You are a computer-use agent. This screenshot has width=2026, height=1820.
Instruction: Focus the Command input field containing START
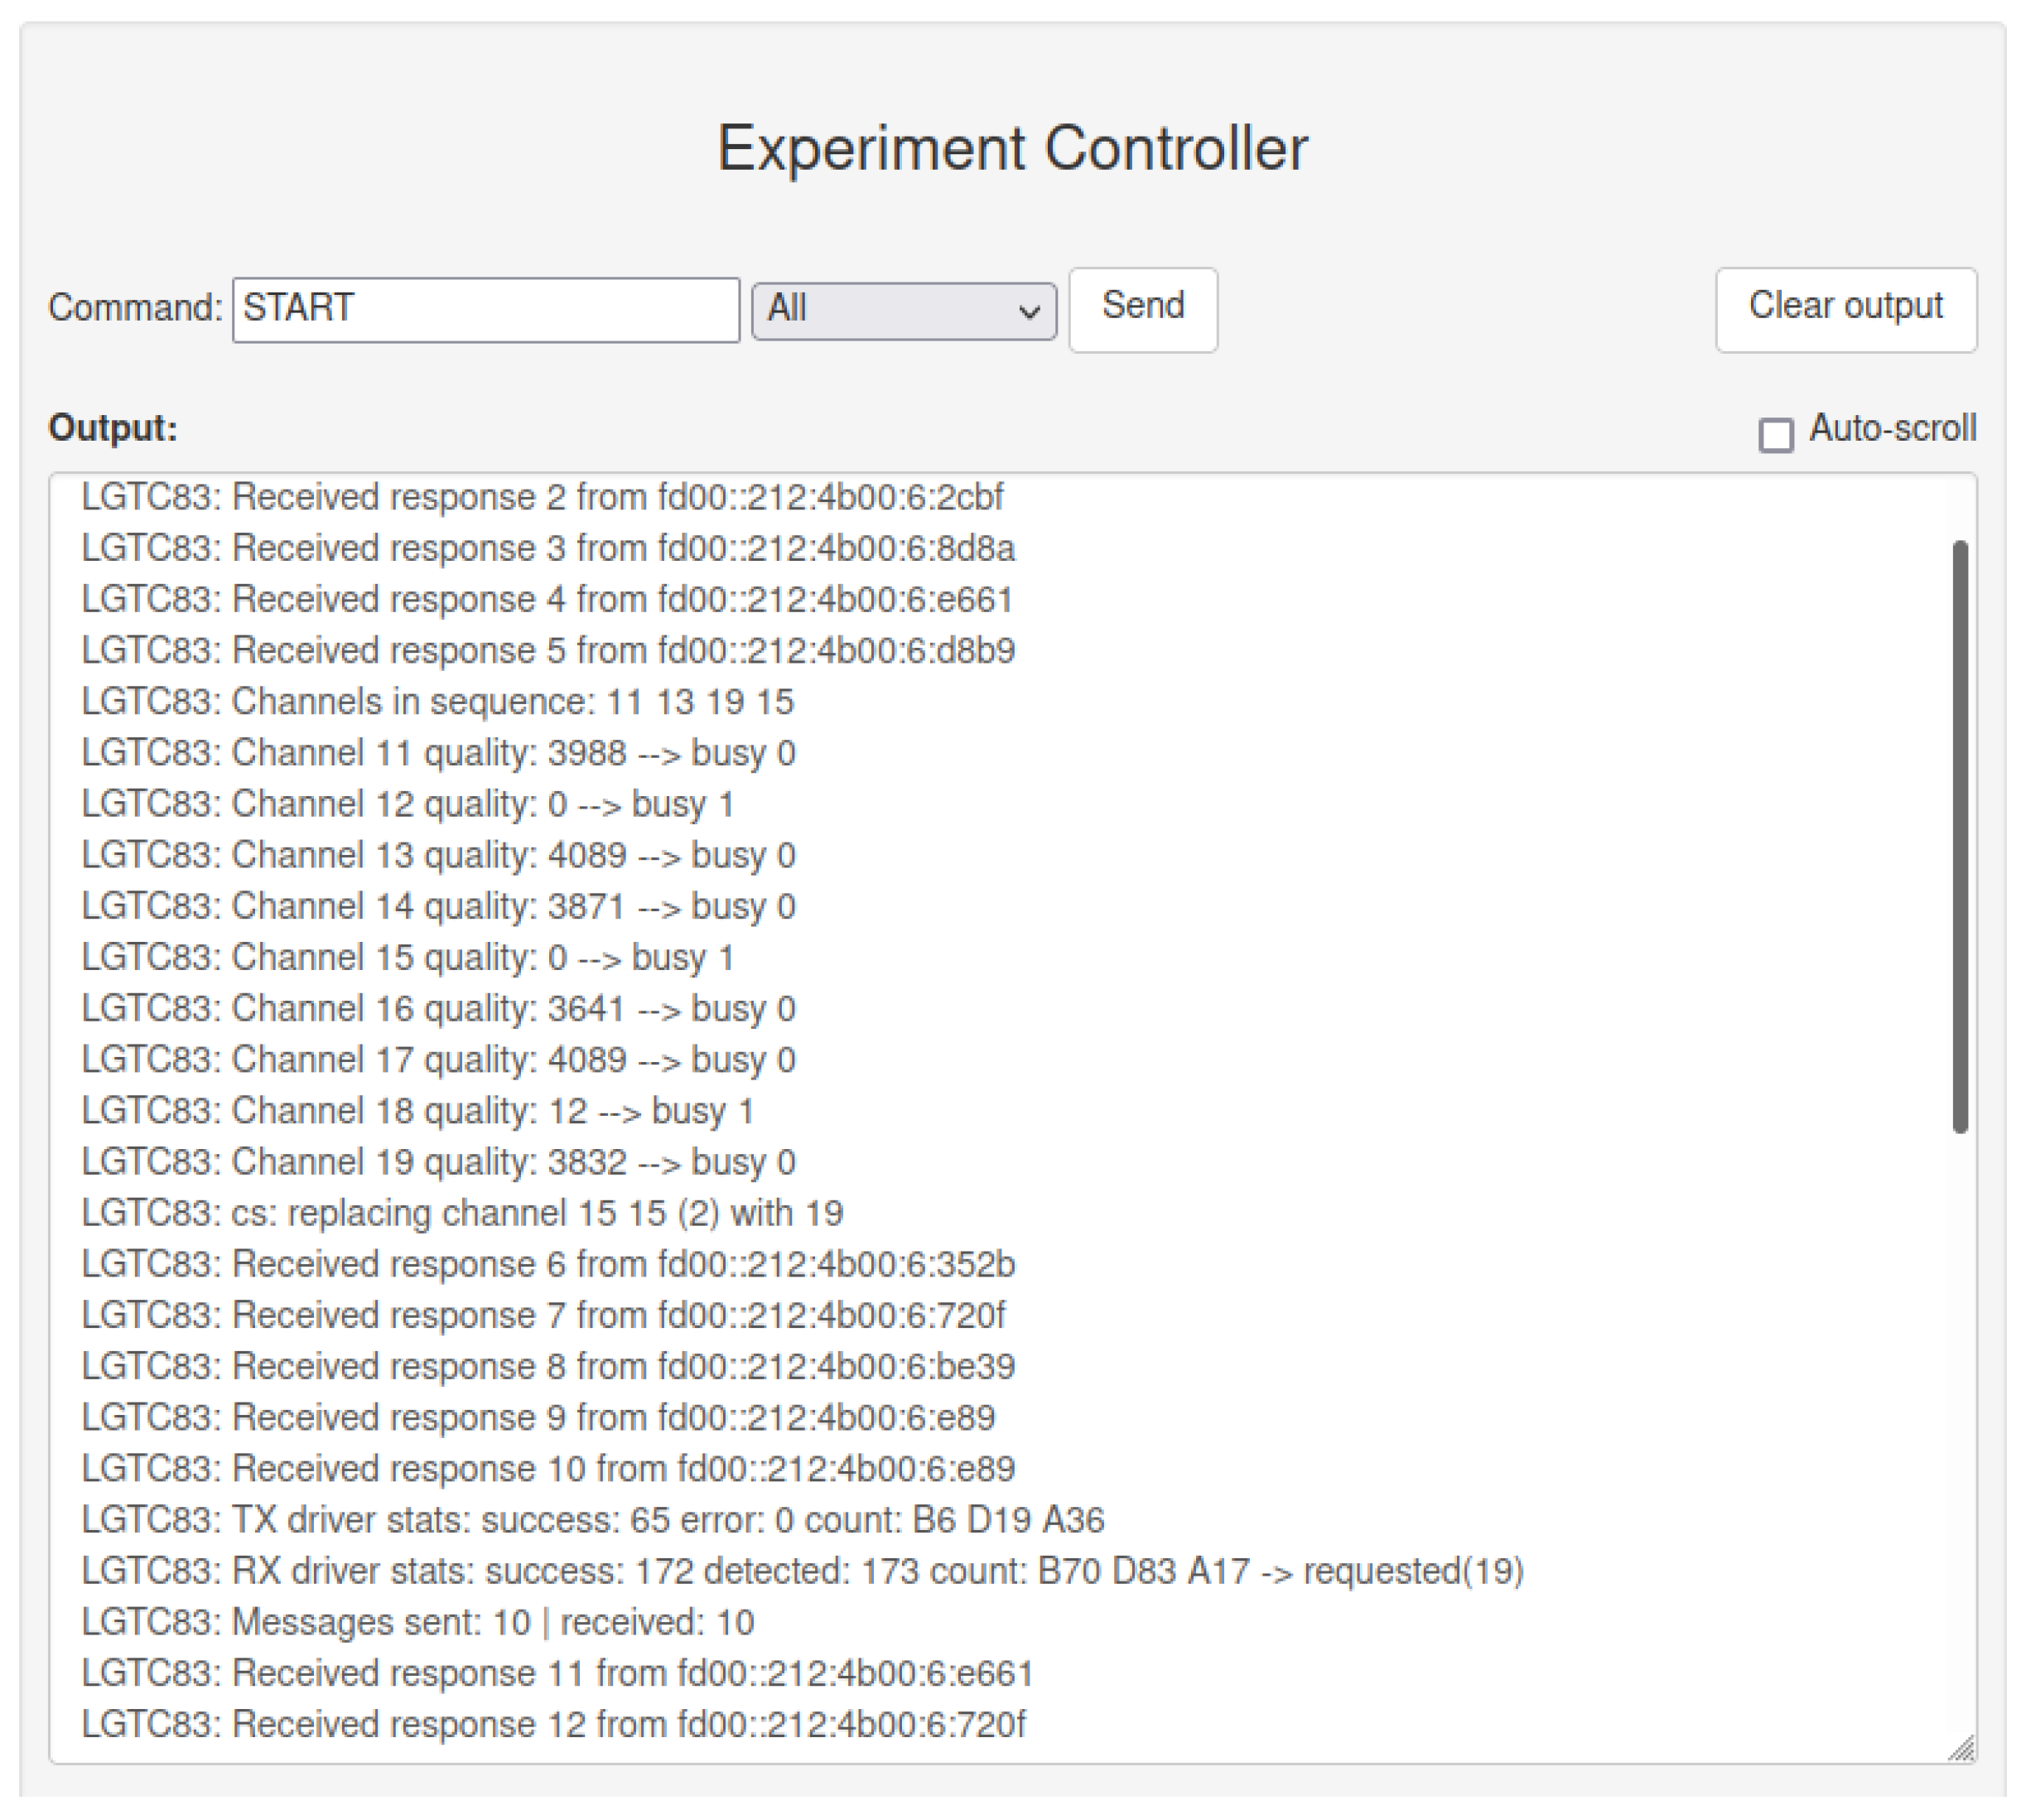485,310
